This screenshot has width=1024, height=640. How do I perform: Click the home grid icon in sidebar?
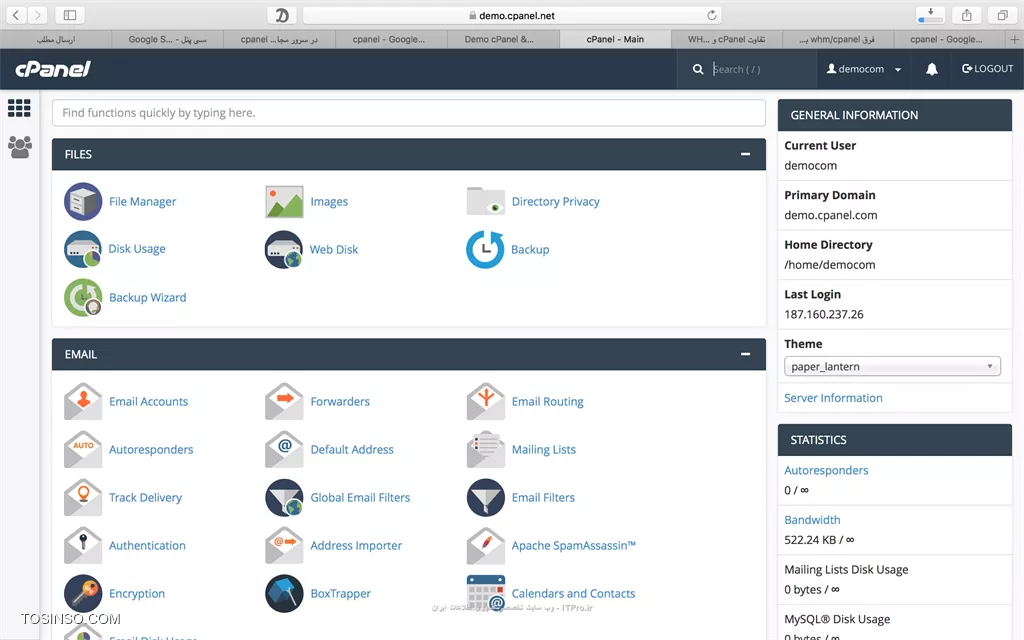coord(19,108)
